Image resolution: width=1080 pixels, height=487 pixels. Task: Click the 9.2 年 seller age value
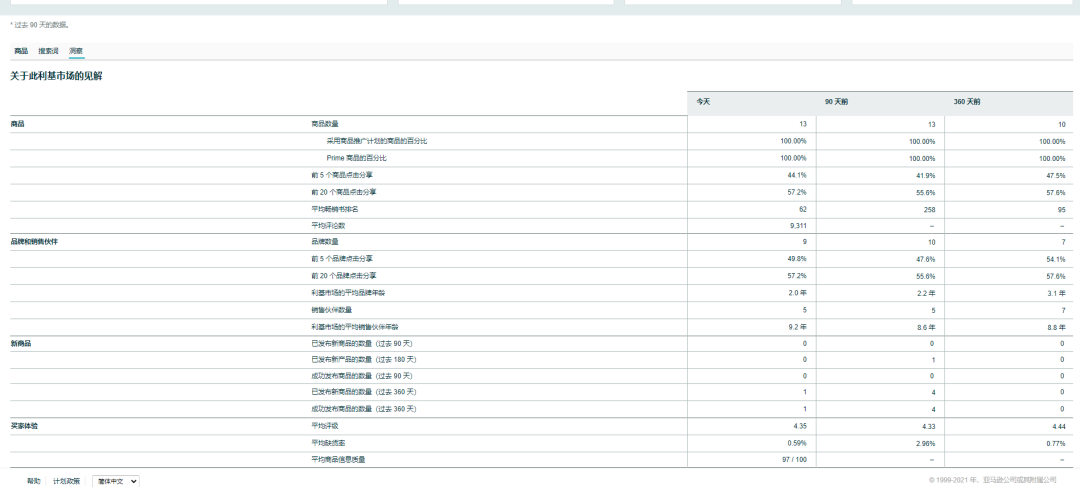coord(798,327)
